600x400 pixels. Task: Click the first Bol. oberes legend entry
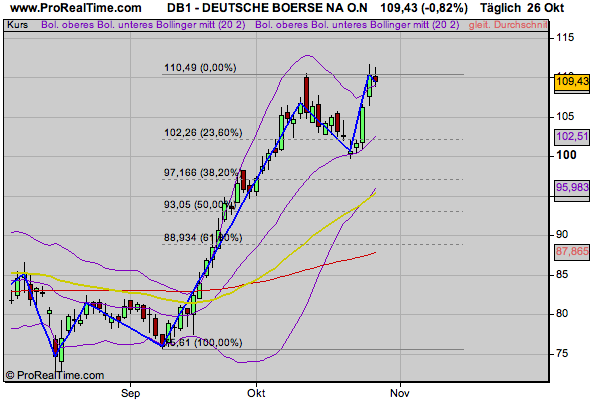[68, 25]
